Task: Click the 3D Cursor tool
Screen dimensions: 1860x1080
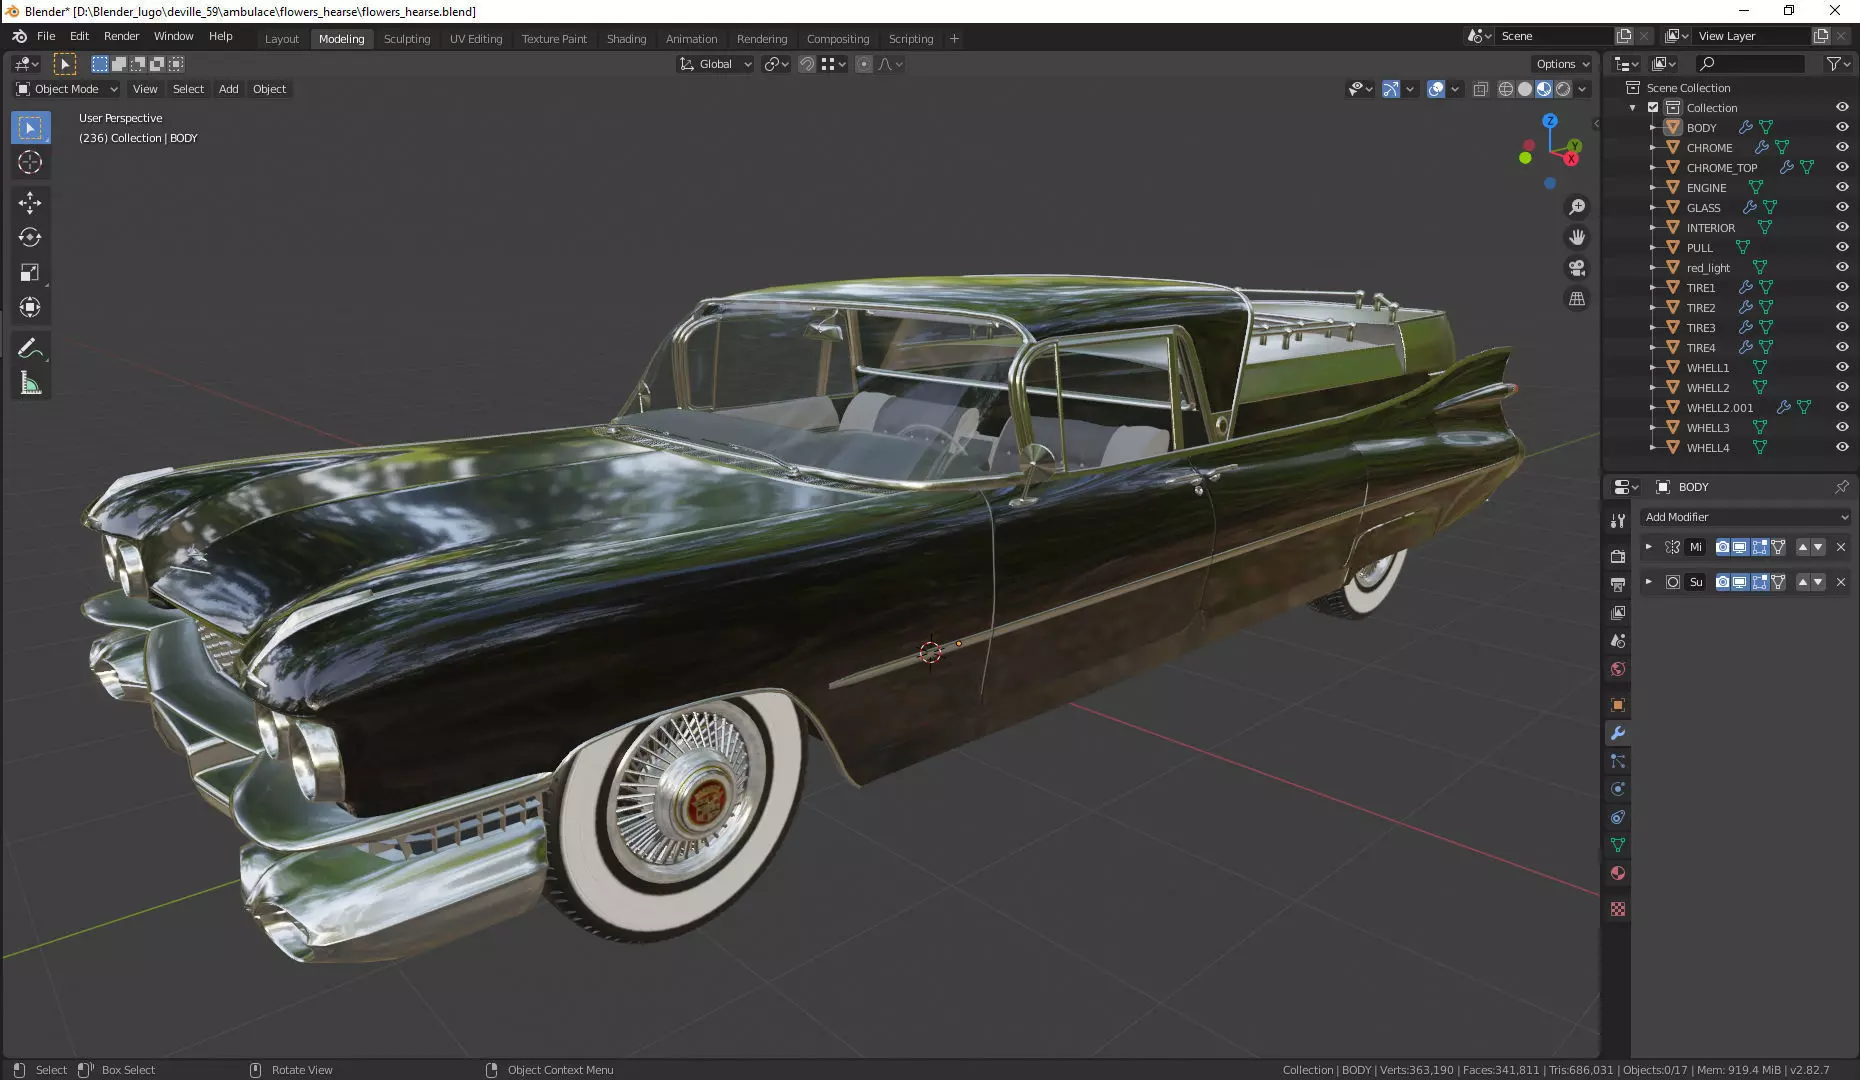Action: pos(30,162)
